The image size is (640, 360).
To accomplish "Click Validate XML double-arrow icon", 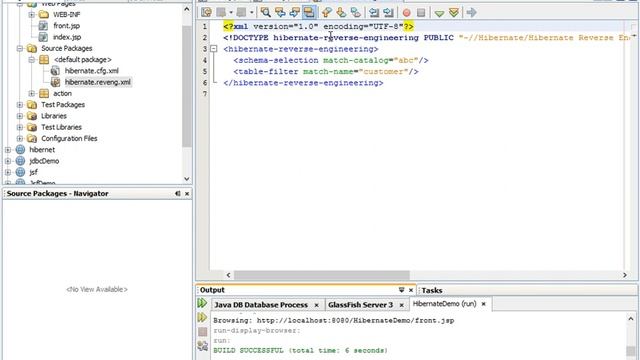I will point(453,13).
